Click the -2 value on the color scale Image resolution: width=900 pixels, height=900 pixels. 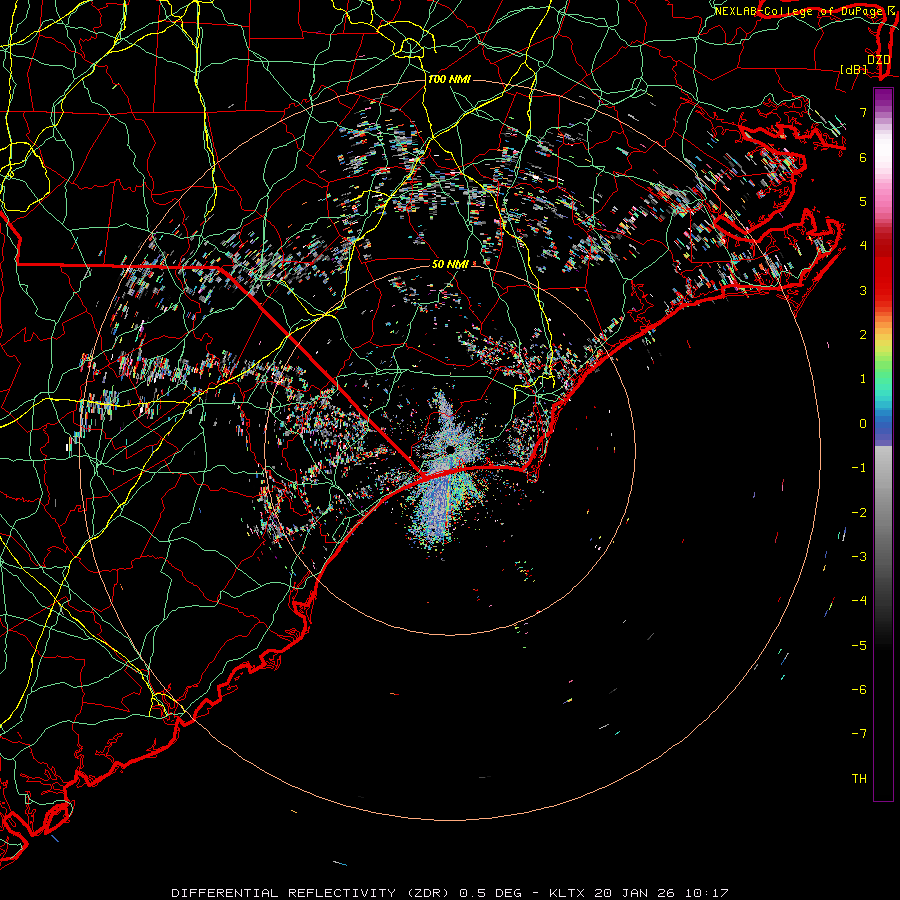coord(859,513)
